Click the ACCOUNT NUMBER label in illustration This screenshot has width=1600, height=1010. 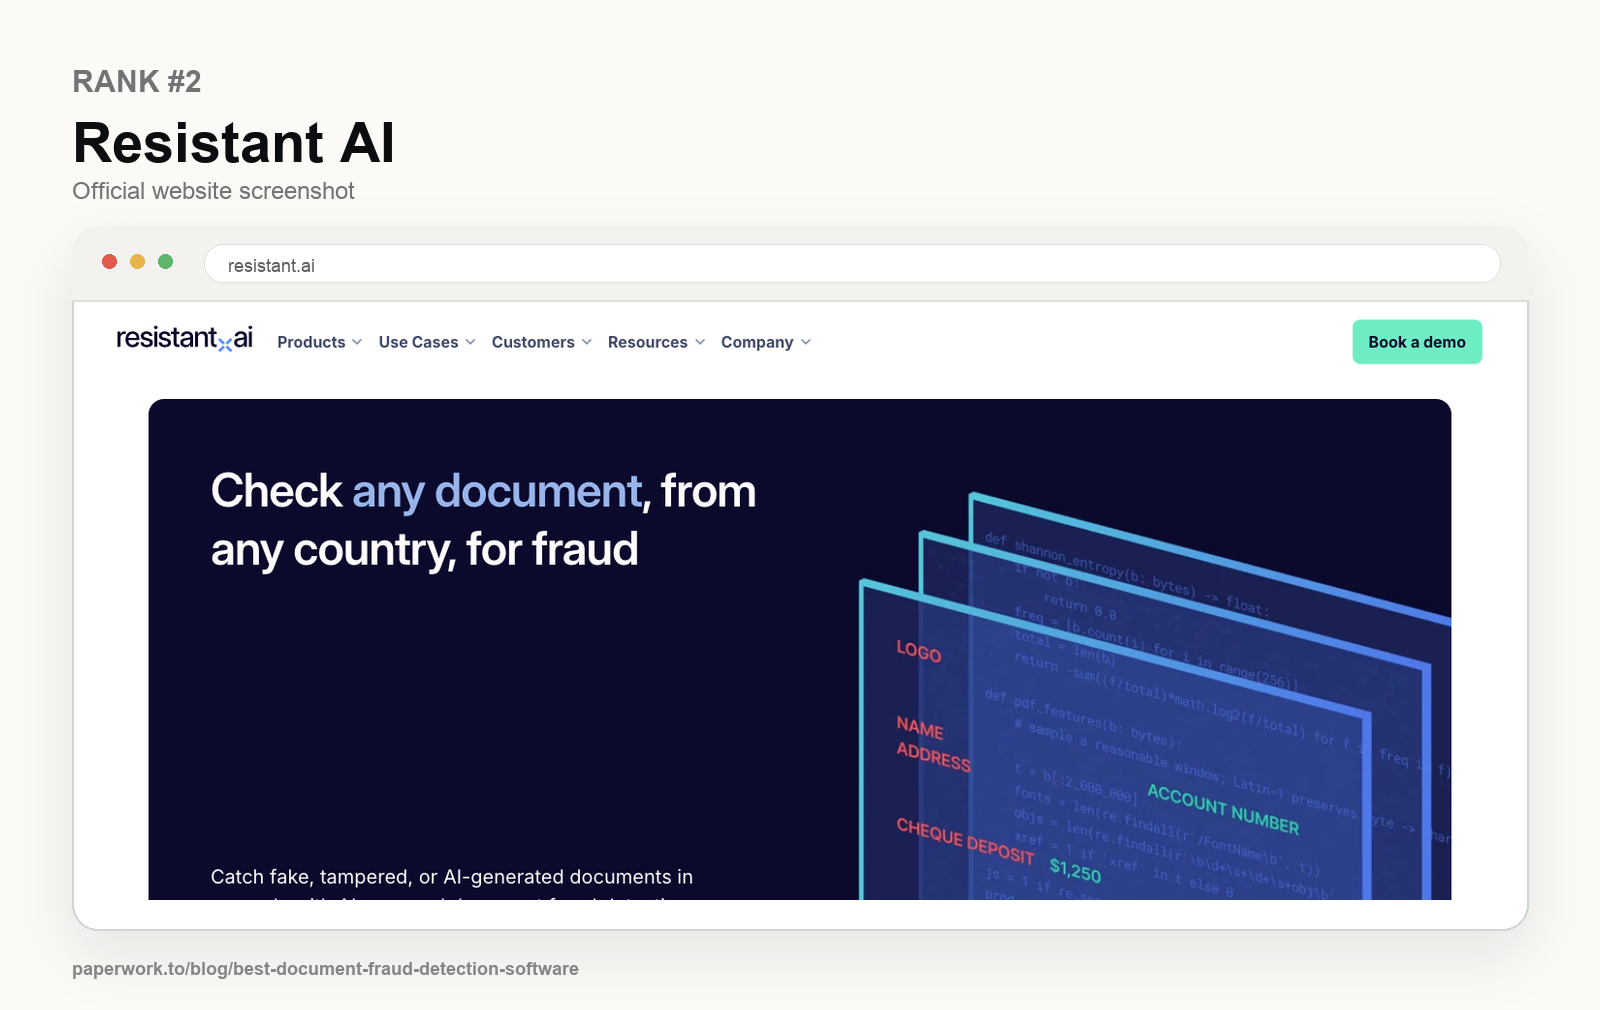[1223, 810]
